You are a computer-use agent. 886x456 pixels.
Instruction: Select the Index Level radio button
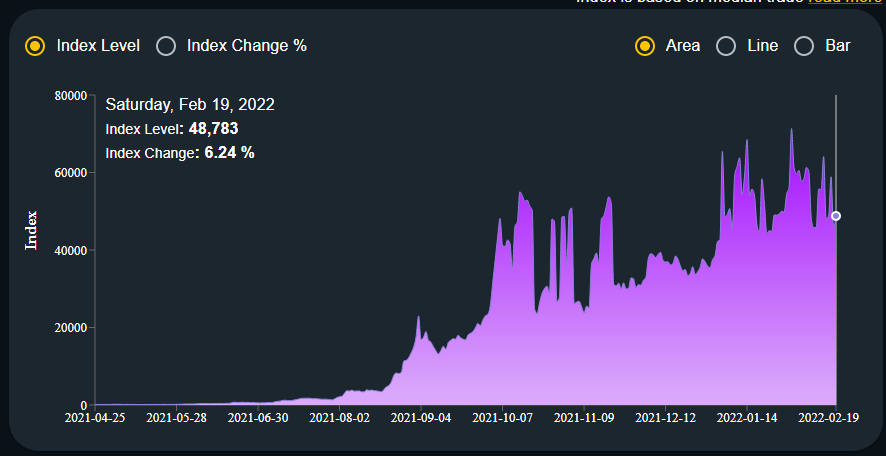35,46
